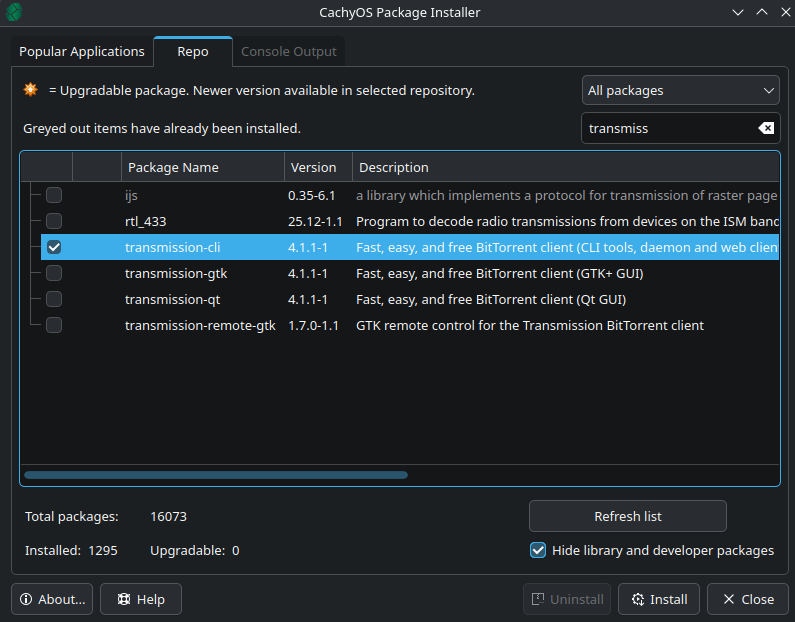Click version 1.7.0-1.1 of transmission-remote-gtk
The image size is (795, 622).
click(313, 325)
